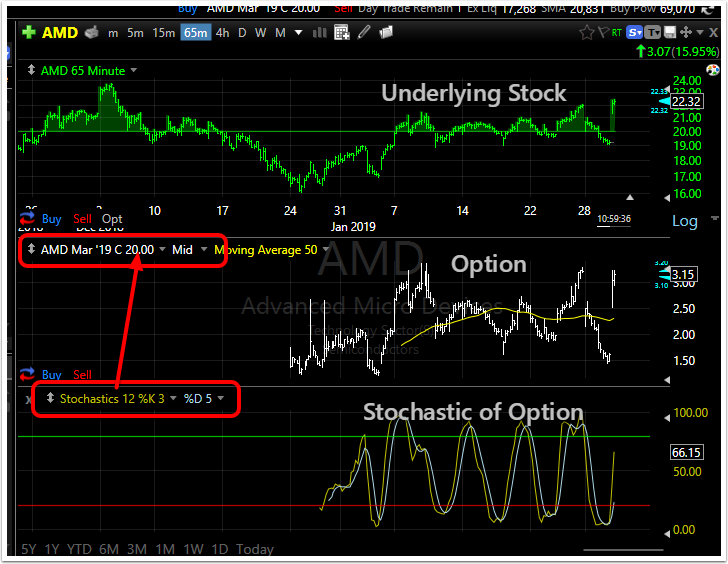Click the save floppy disk icon
The height and width of the screenshot is (564, 728).
point(670,32)
